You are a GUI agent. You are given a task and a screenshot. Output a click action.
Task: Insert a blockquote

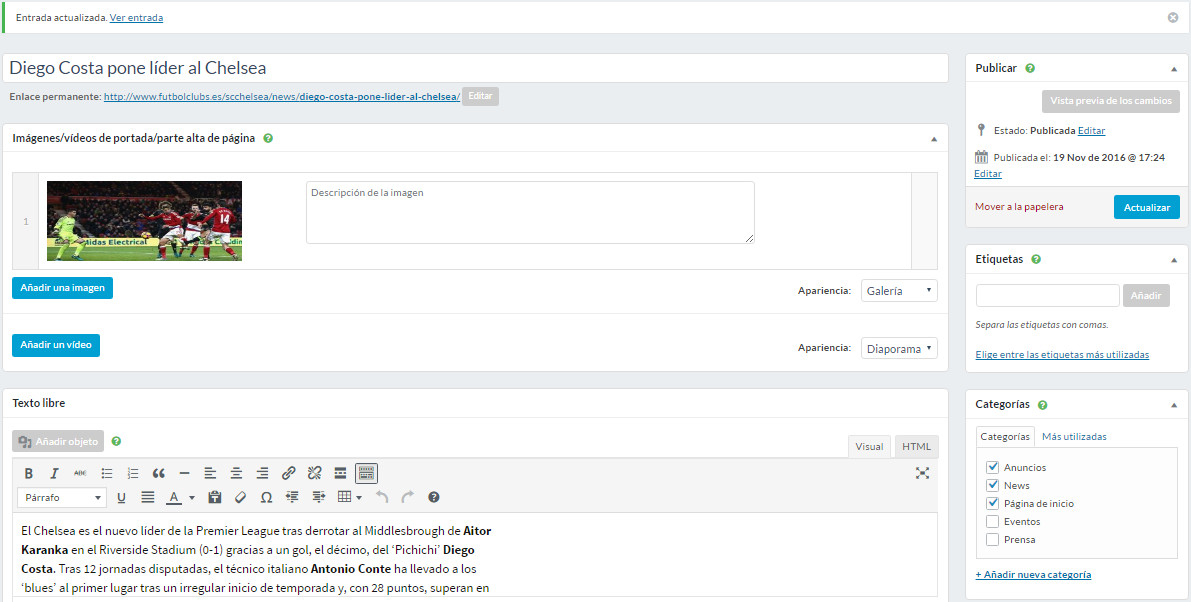159,474
